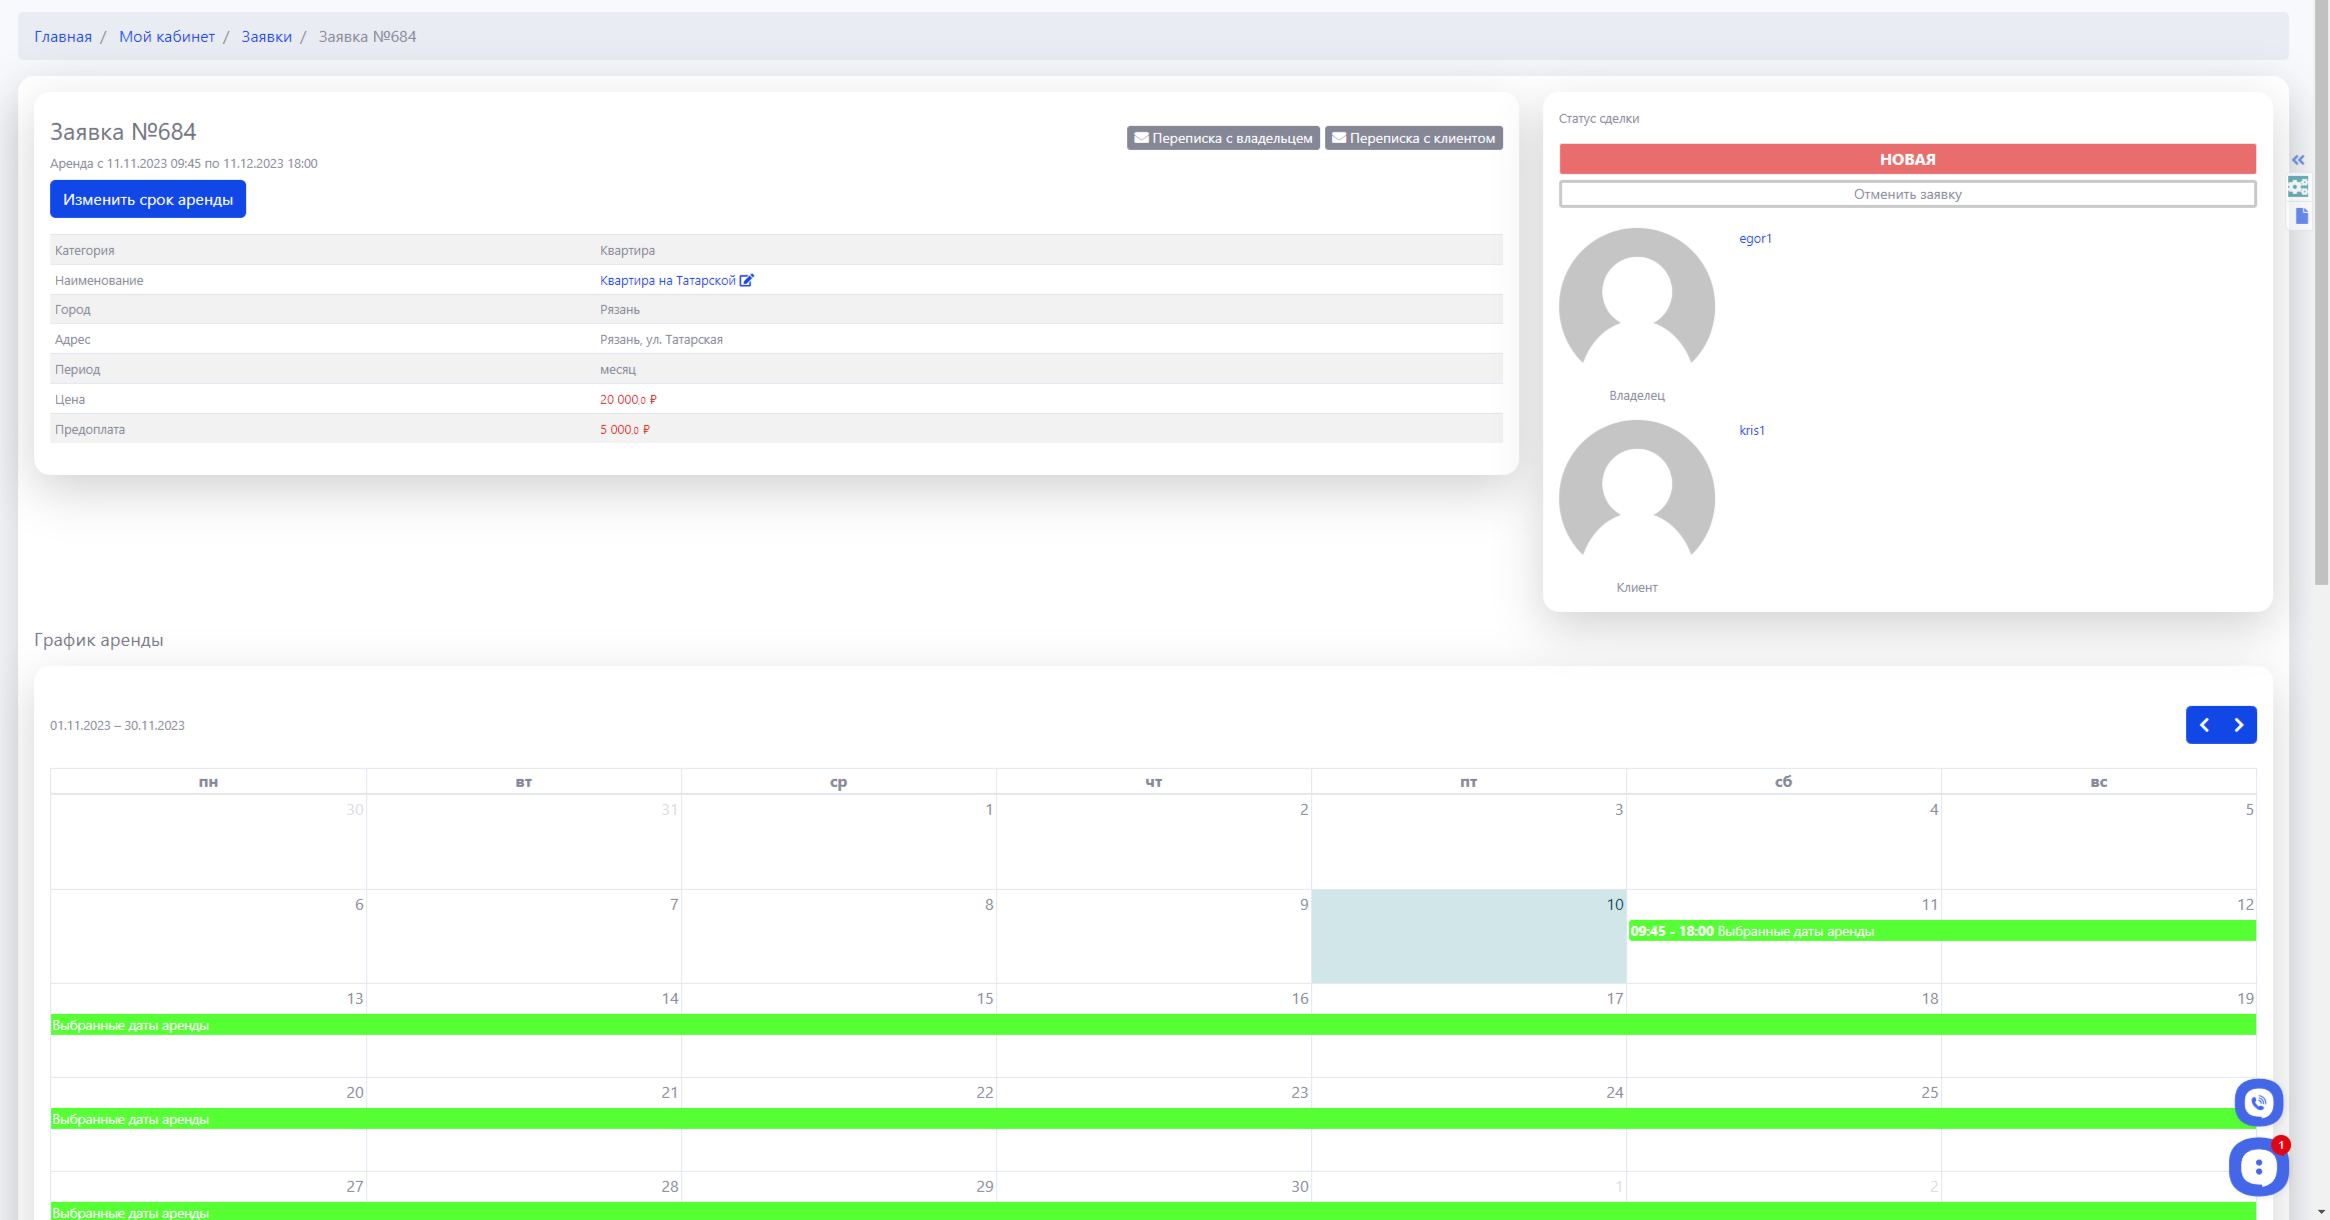Navigate to Мой кабинет breadcrumb
Viewport: 2330px width, 1220px height.
pos(167,37)
